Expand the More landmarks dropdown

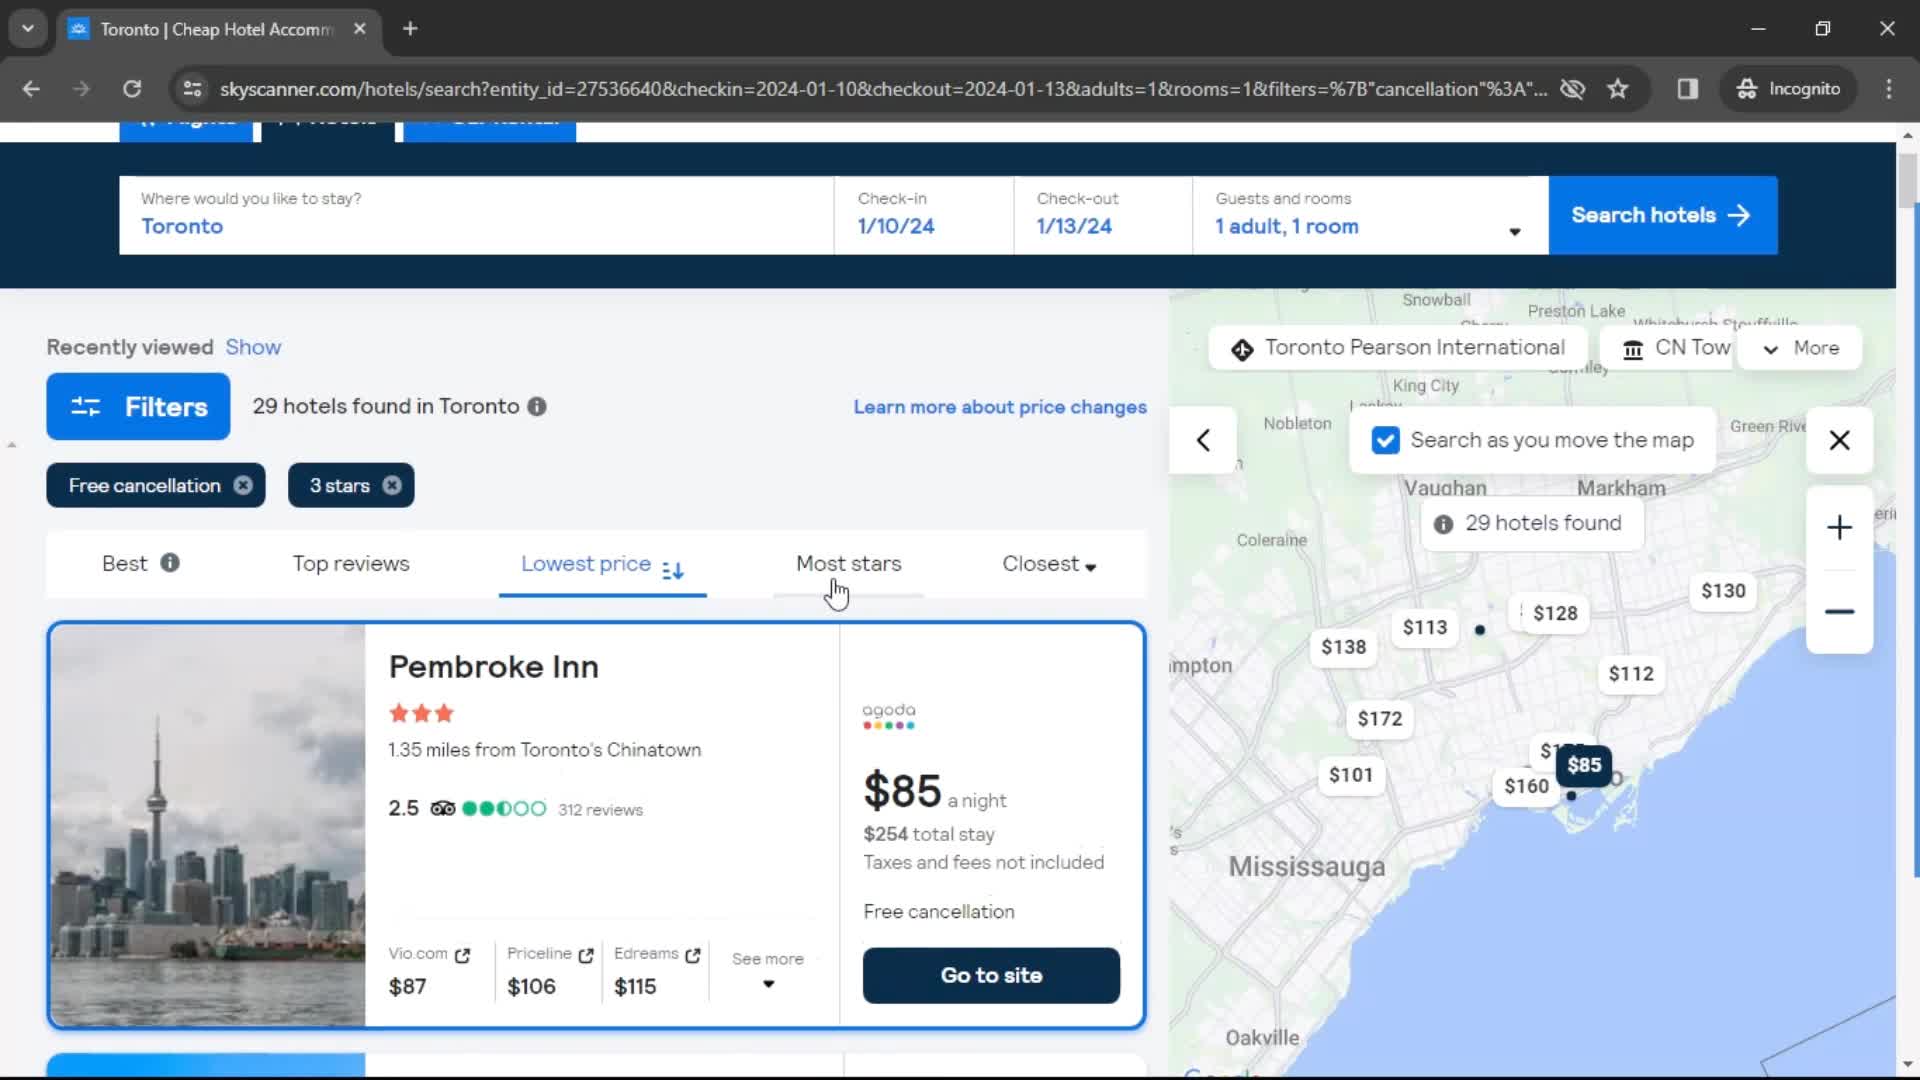pos(1800,348)
